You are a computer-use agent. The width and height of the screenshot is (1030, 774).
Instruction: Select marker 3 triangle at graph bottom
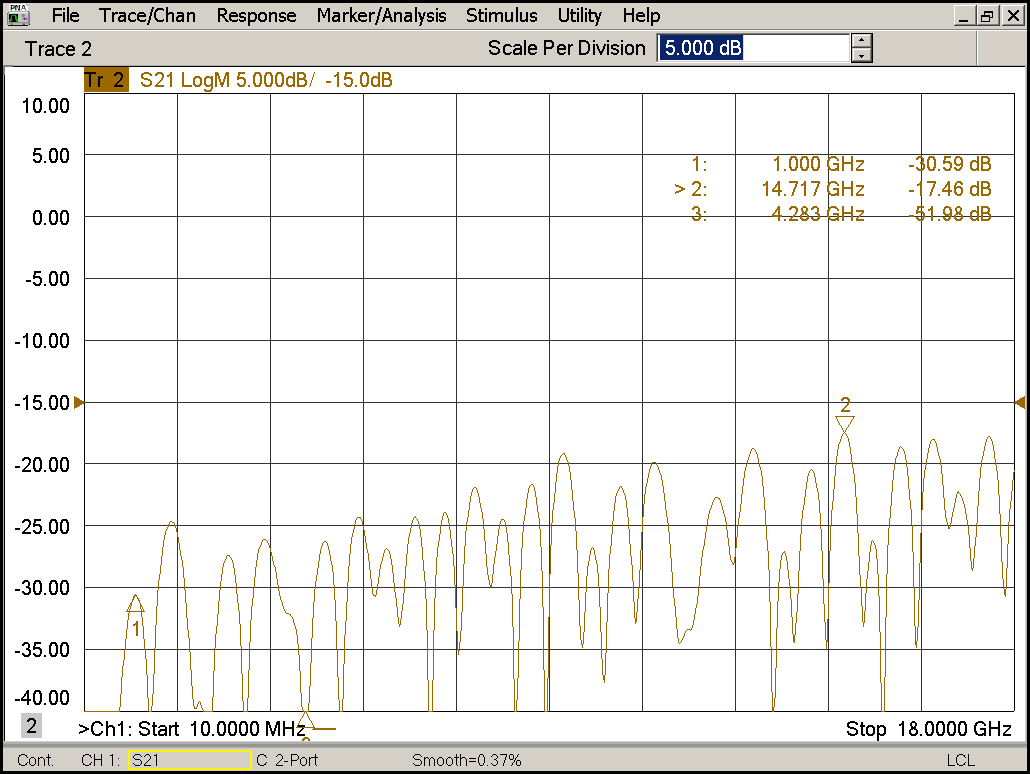[x=305, y=721]
